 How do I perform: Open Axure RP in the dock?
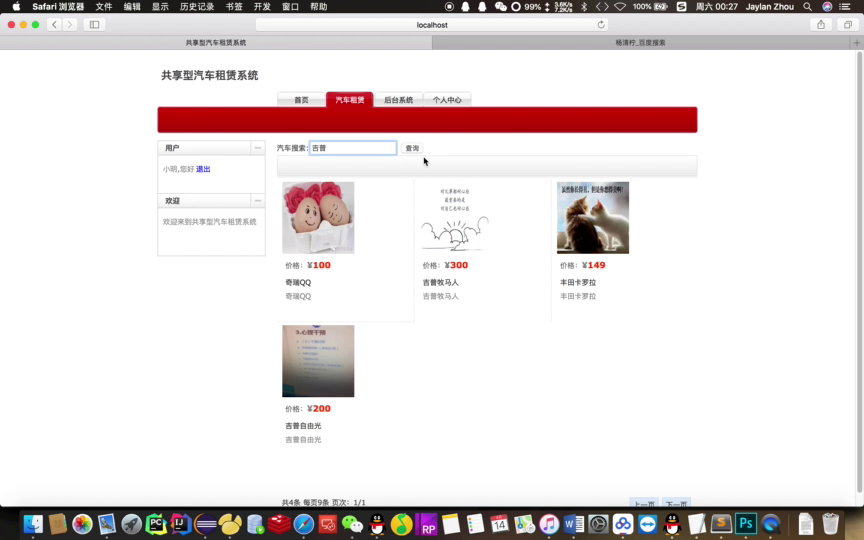point(426,524)
